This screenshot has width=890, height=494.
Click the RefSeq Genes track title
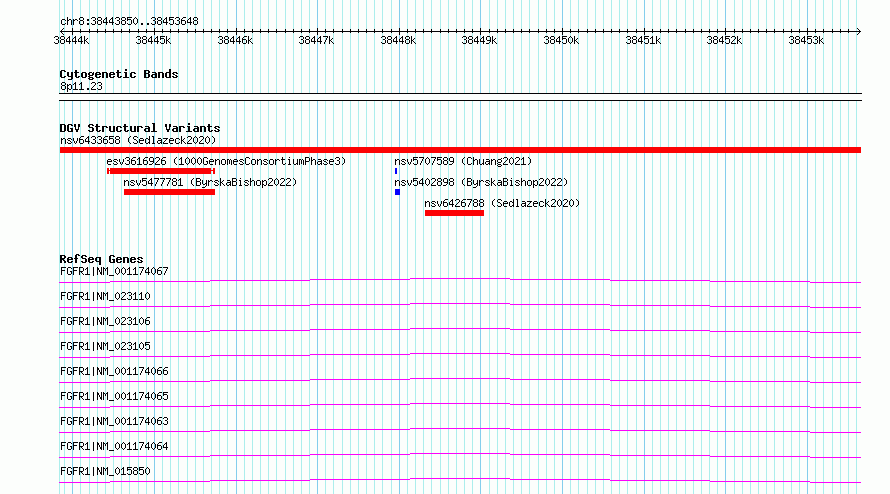pos(101,259)
